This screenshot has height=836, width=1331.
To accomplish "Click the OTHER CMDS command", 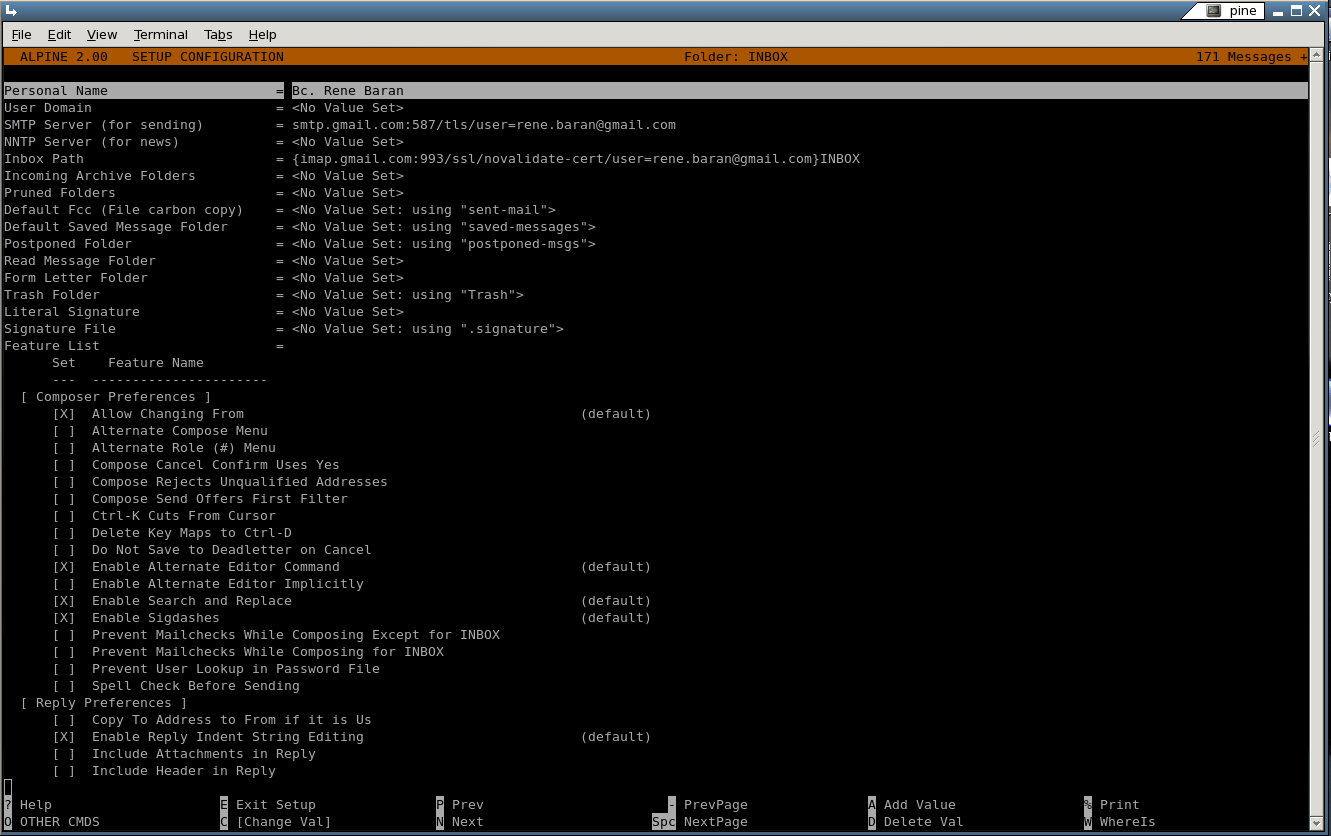I will 59,822.
